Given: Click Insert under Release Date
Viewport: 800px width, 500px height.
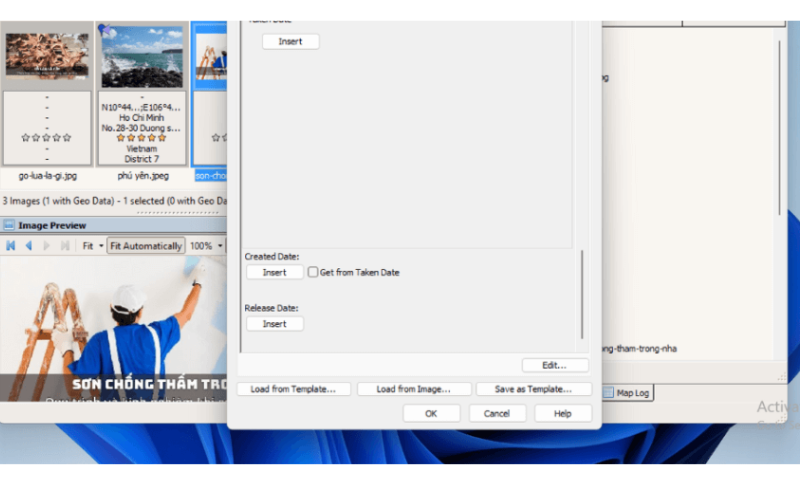Looking at the screenshot, I should tap(274, 324).
